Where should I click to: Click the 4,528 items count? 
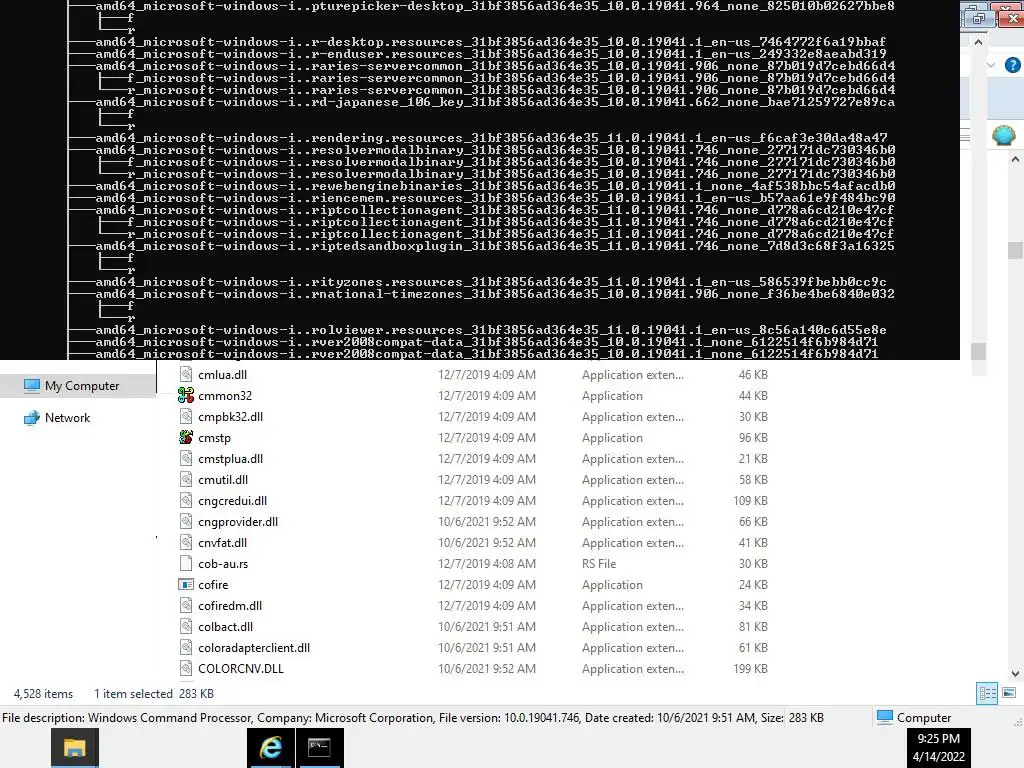(43, 693)
